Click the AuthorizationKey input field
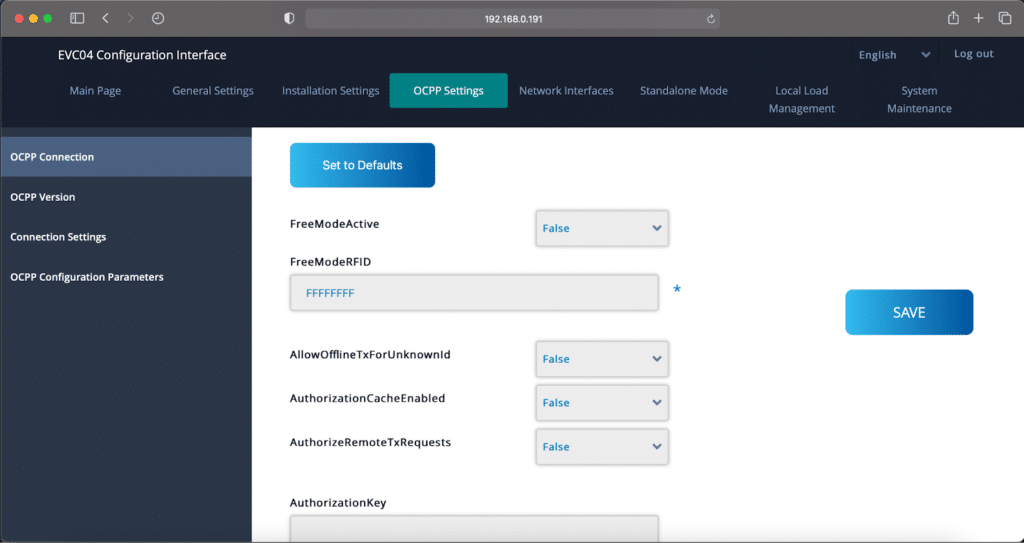Viewport: 1024px width, 543px height. (x=474, y=529)
